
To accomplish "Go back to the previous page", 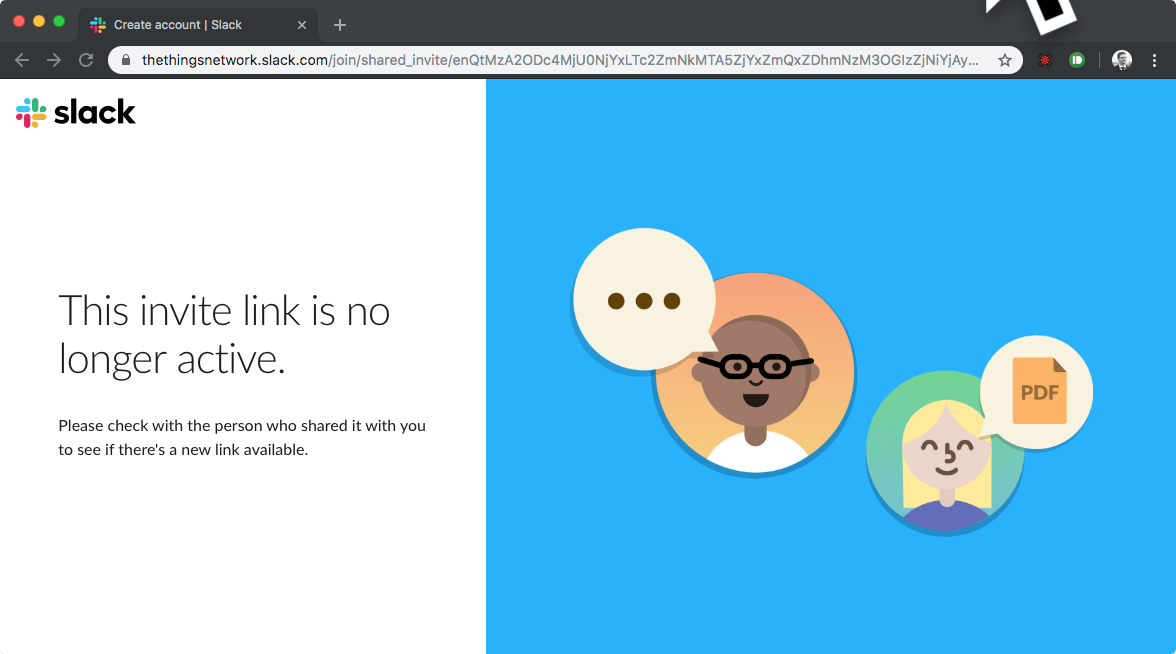I will (x=22, y=60).
